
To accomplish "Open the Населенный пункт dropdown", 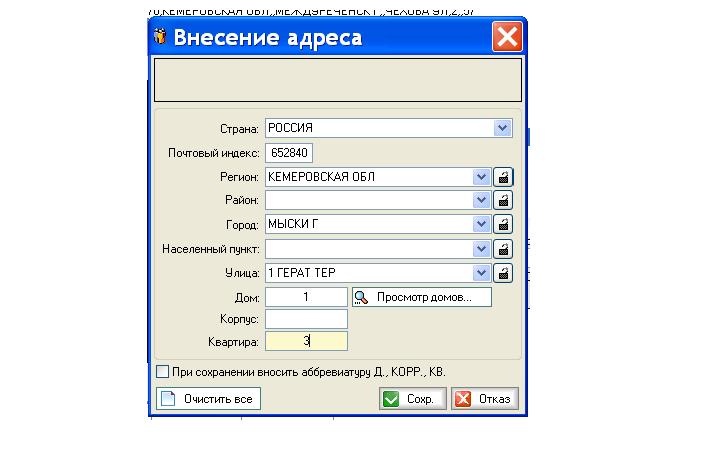I will click(x=482, y=249).
